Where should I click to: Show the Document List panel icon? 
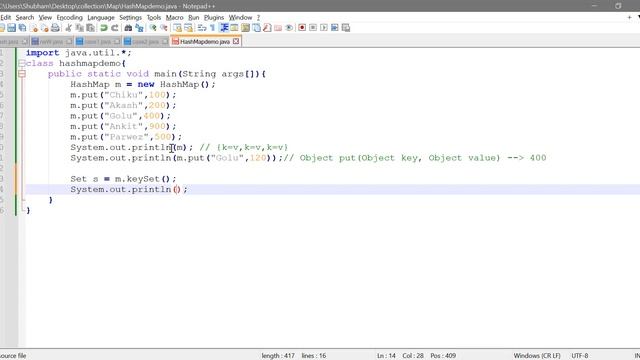click(x=256, y=28)
